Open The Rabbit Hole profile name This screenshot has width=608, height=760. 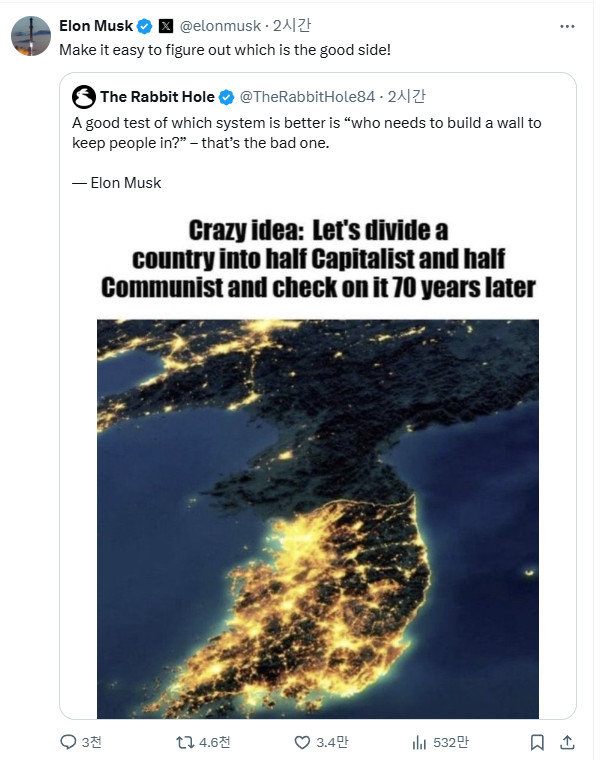tap(158, 97)
